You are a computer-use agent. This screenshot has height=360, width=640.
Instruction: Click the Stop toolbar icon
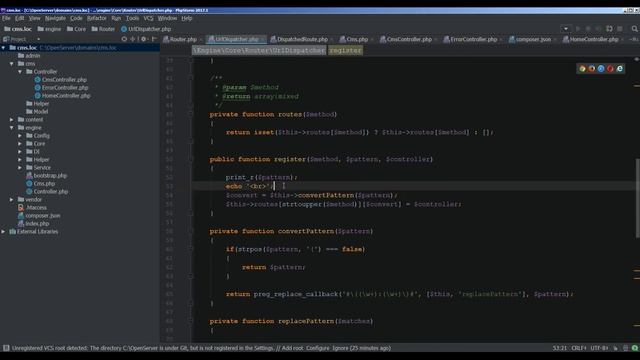pos(620,29)
